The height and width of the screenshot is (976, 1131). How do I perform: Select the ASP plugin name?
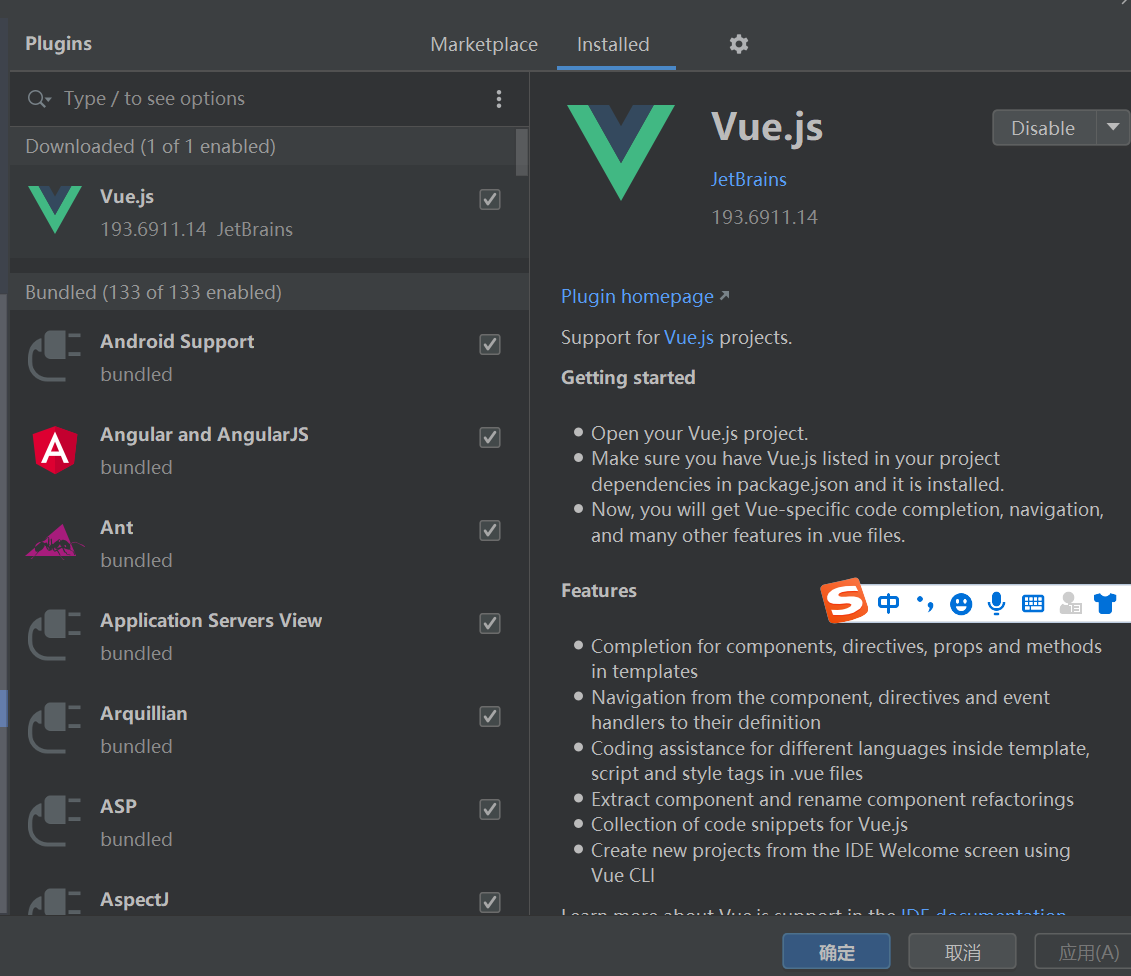point(118,806)
